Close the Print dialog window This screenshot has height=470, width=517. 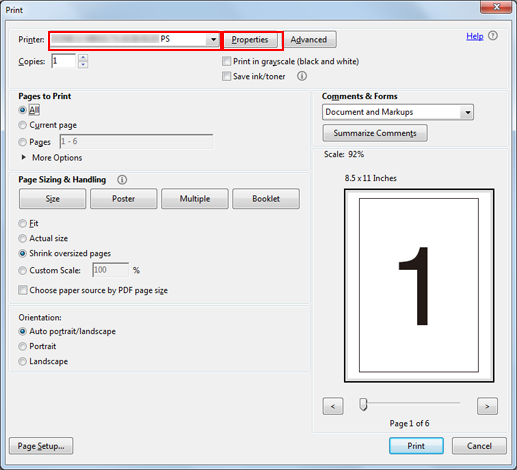tap(496, 7)
